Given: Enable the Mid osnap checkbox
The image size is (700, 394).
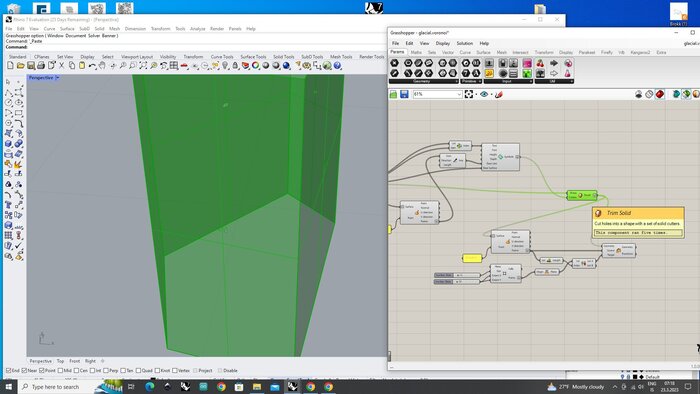Looking at the screenshot, I should 60,370.
